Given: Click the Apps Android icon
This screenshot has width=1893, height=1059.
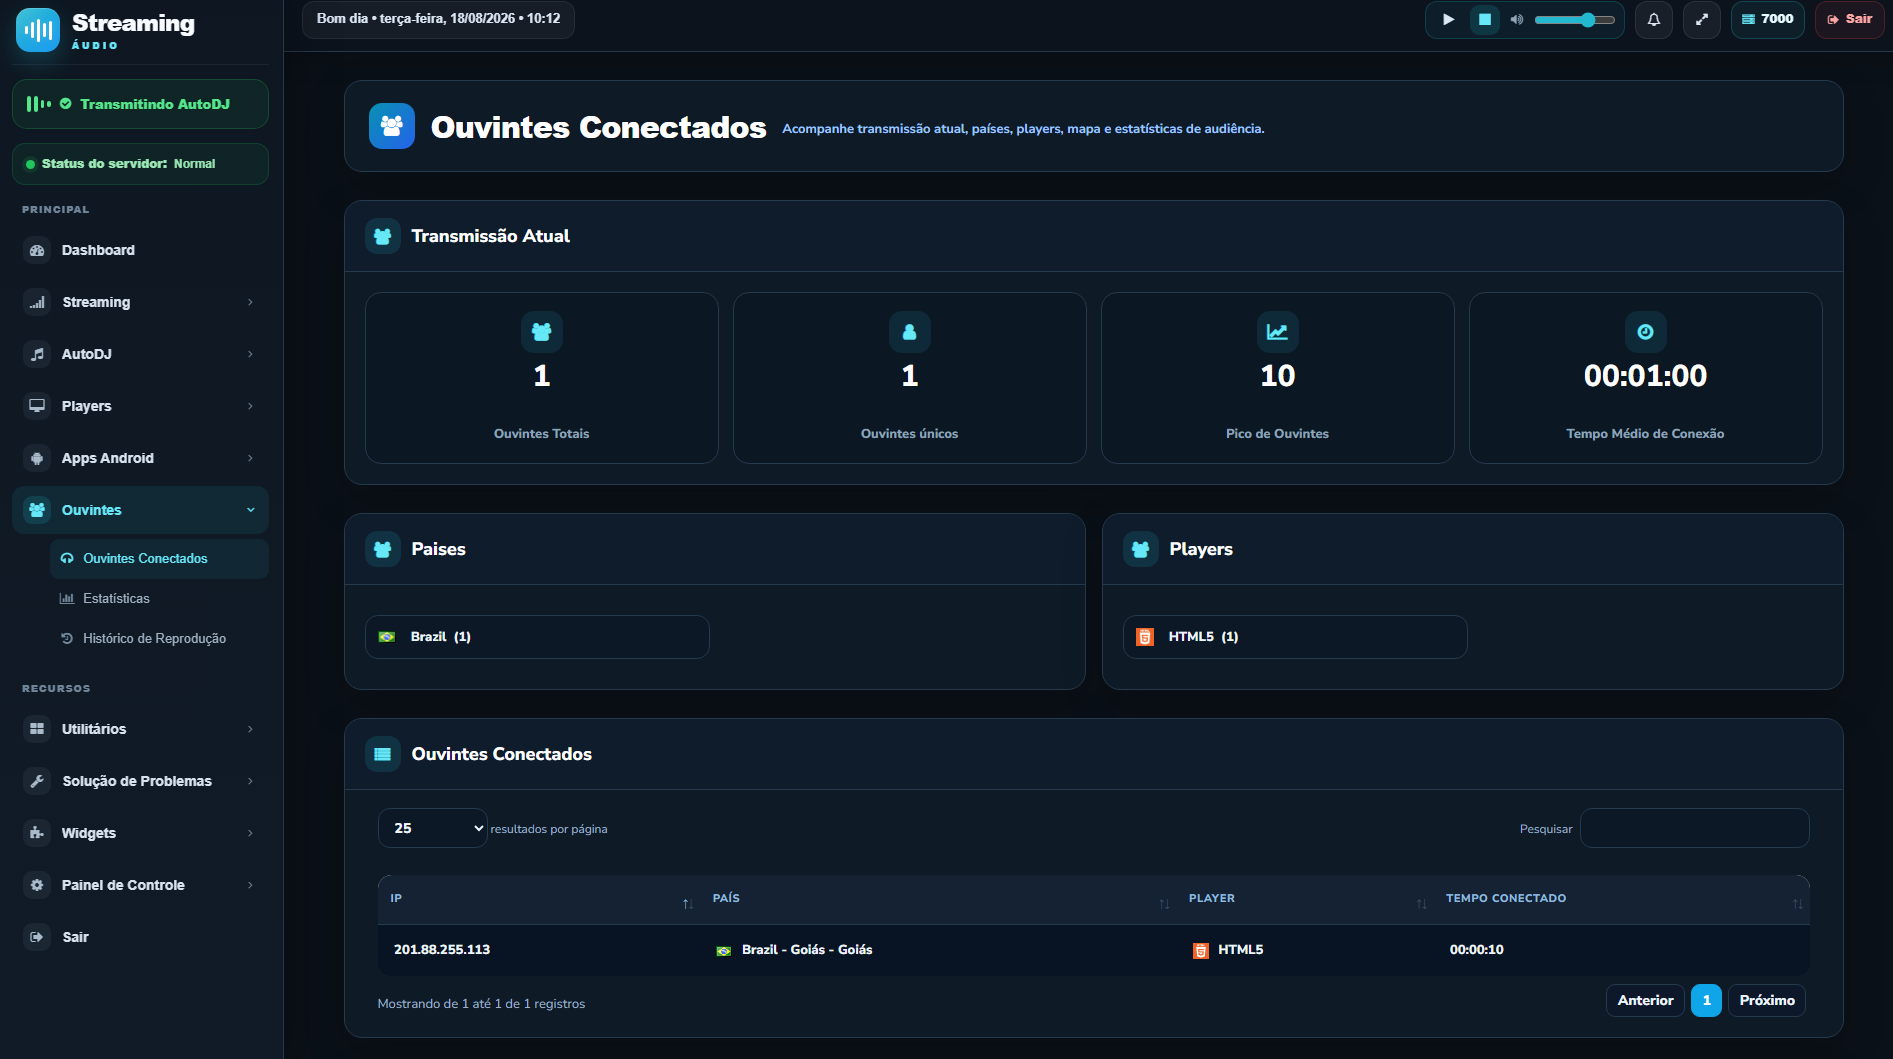Looking at the screenshot, I should tap(37, 458).
